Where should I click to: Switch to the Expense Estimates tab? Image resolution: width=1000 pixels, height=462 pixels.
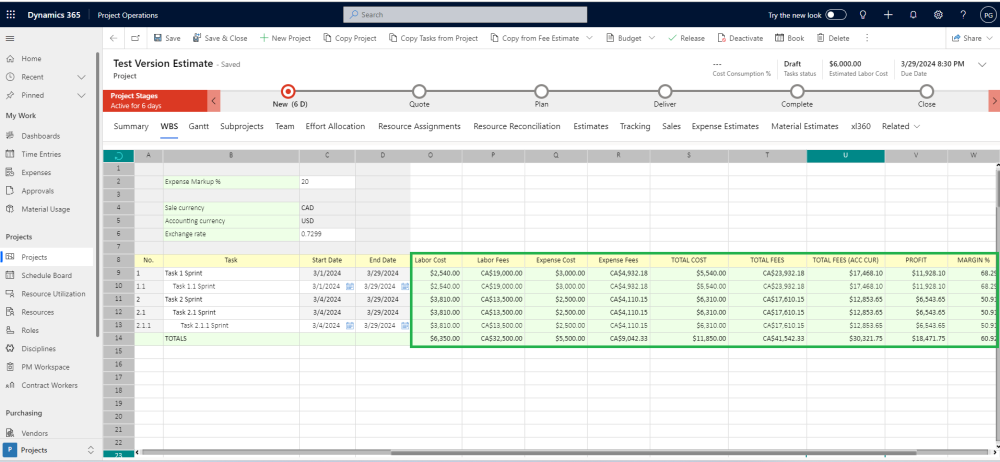[x=725, y=126]
